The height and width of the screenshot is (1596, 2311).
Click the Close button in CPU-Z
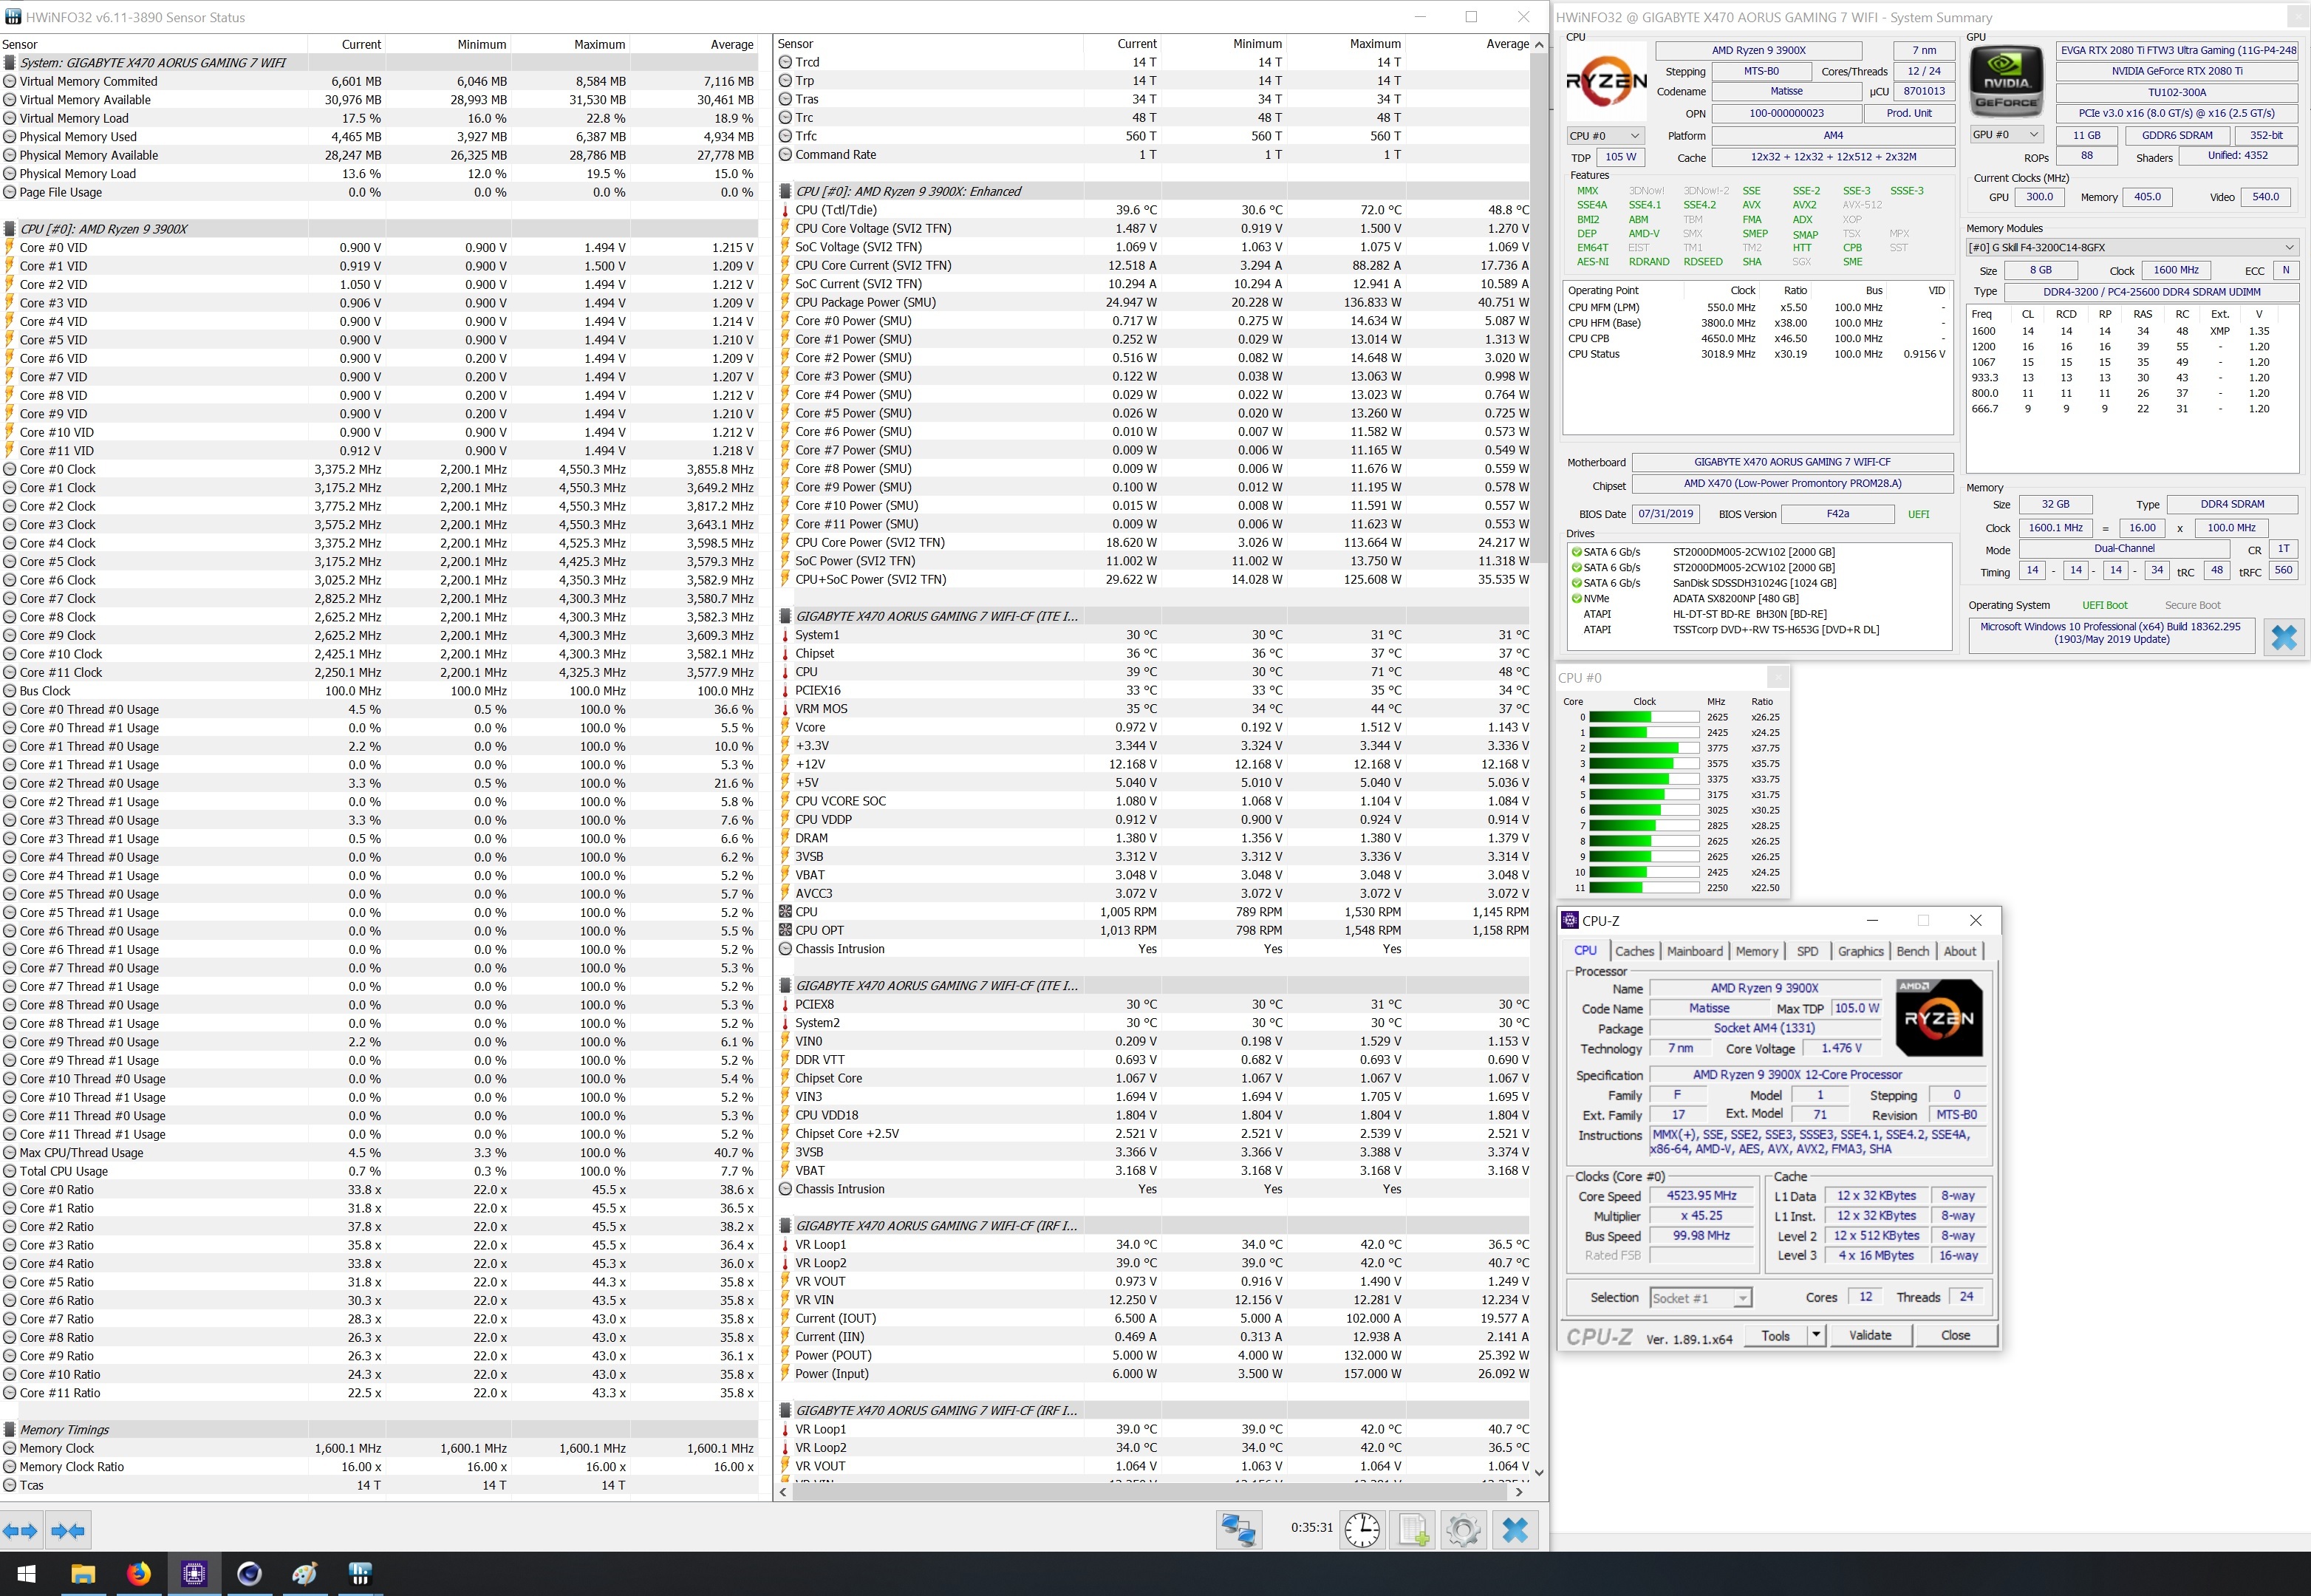click(x=1955, y=1335)
